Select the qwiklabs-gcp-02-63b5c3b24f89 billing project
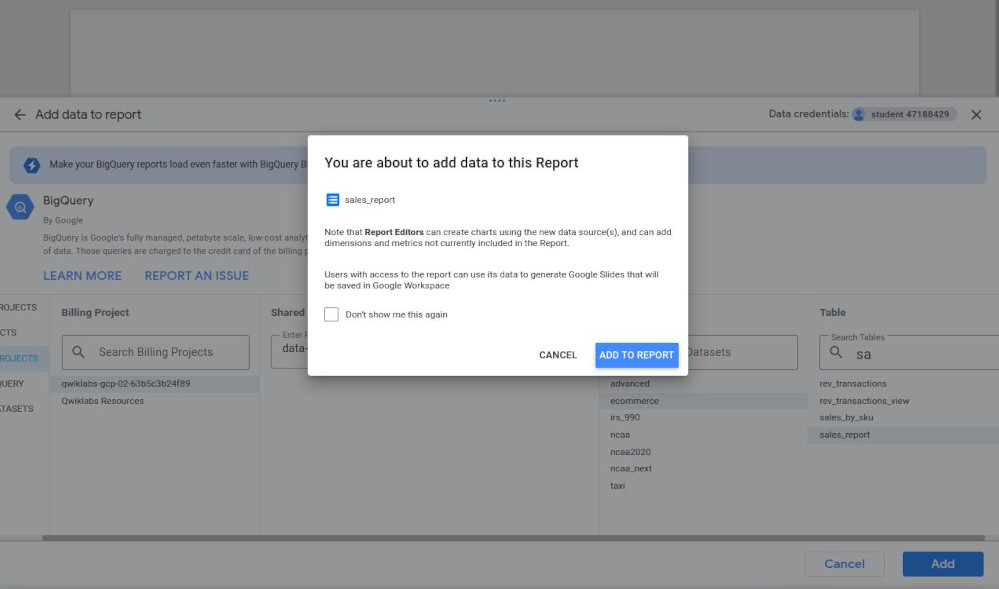Viewport: 999px width, 589px height. point(155,384)
